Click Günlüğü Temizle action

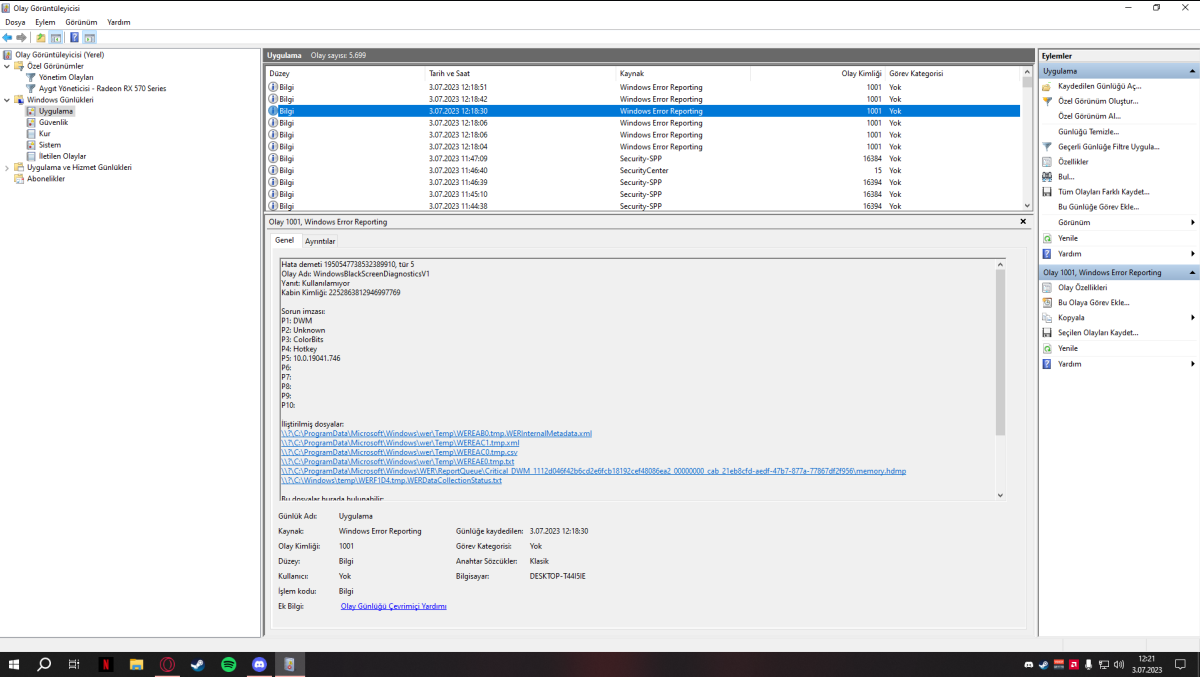coord(1088,131)
